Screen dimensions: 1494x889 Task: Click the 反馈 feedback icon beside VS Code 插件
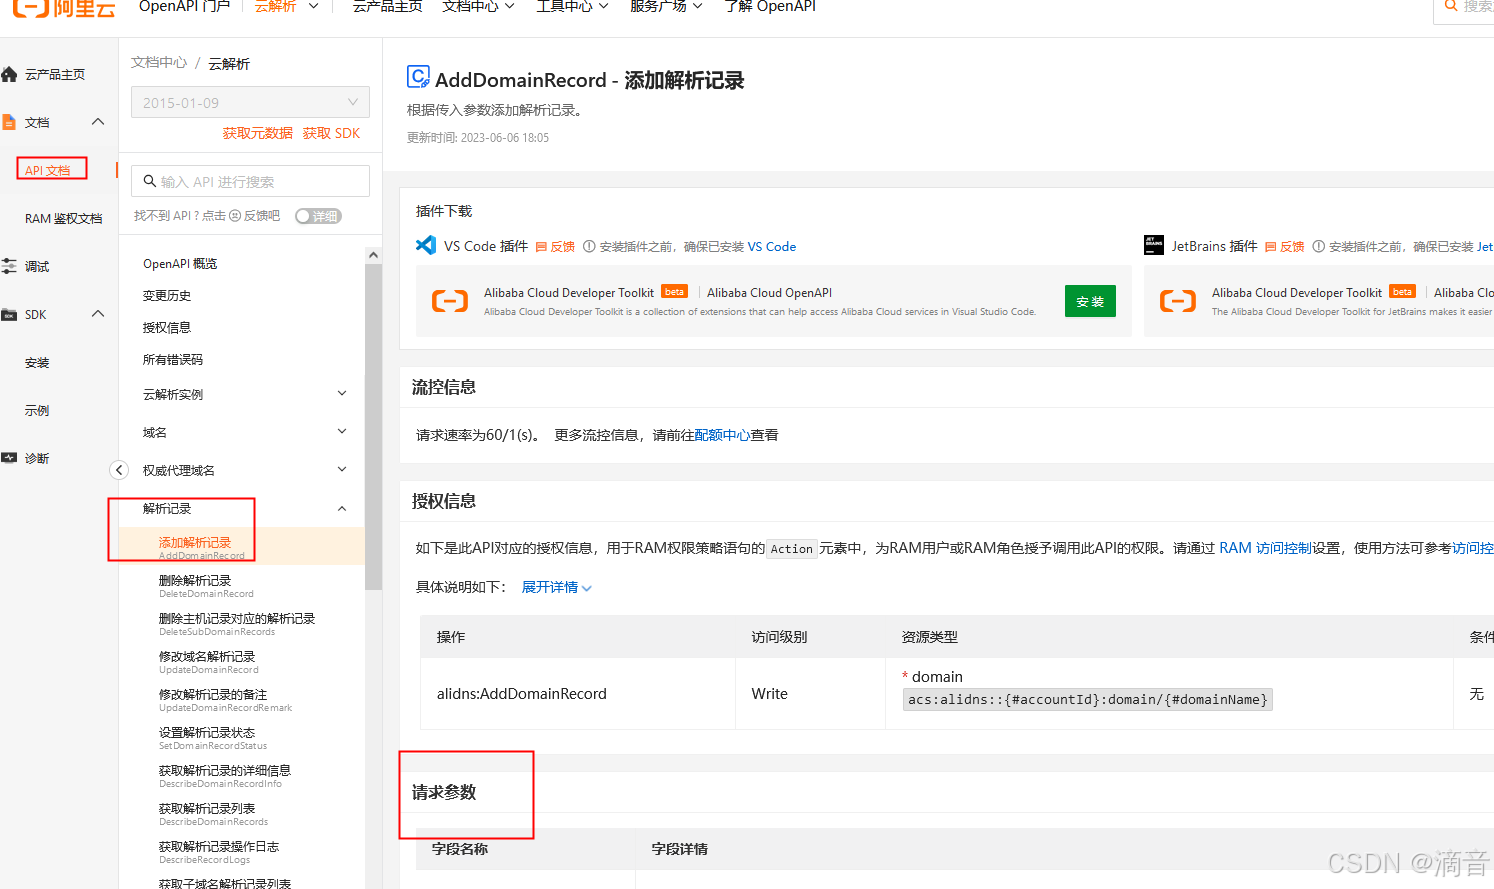(543, 246)
